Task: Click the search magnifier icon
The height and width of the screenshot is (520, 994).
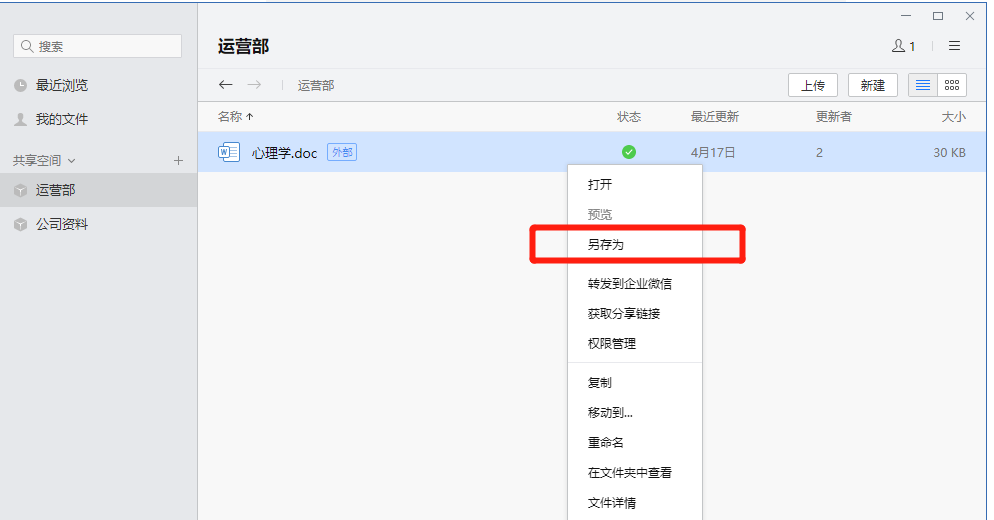Action: [27, 46]
